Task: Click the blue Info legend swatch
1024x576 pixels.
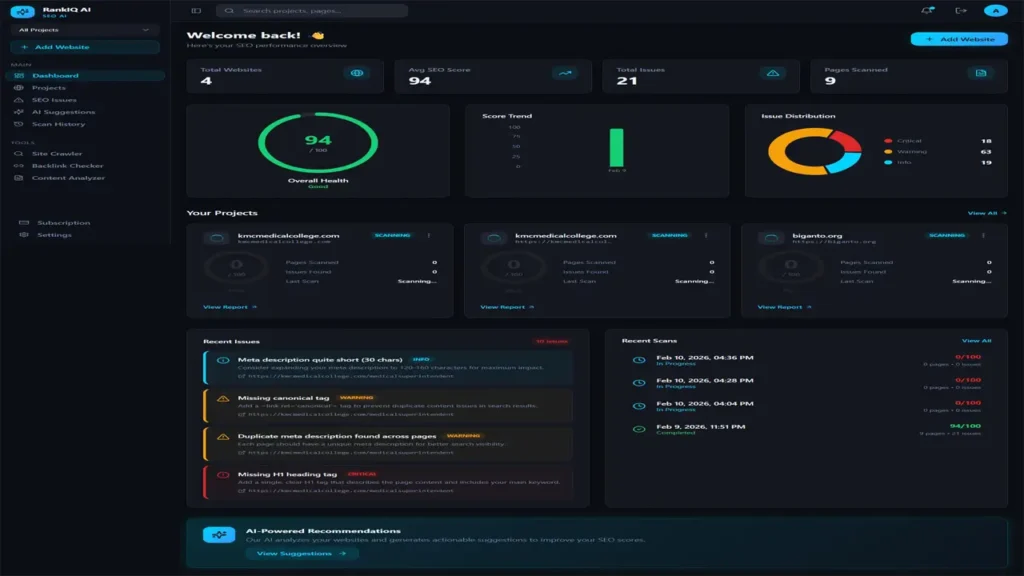Action: tap(888, 162)
